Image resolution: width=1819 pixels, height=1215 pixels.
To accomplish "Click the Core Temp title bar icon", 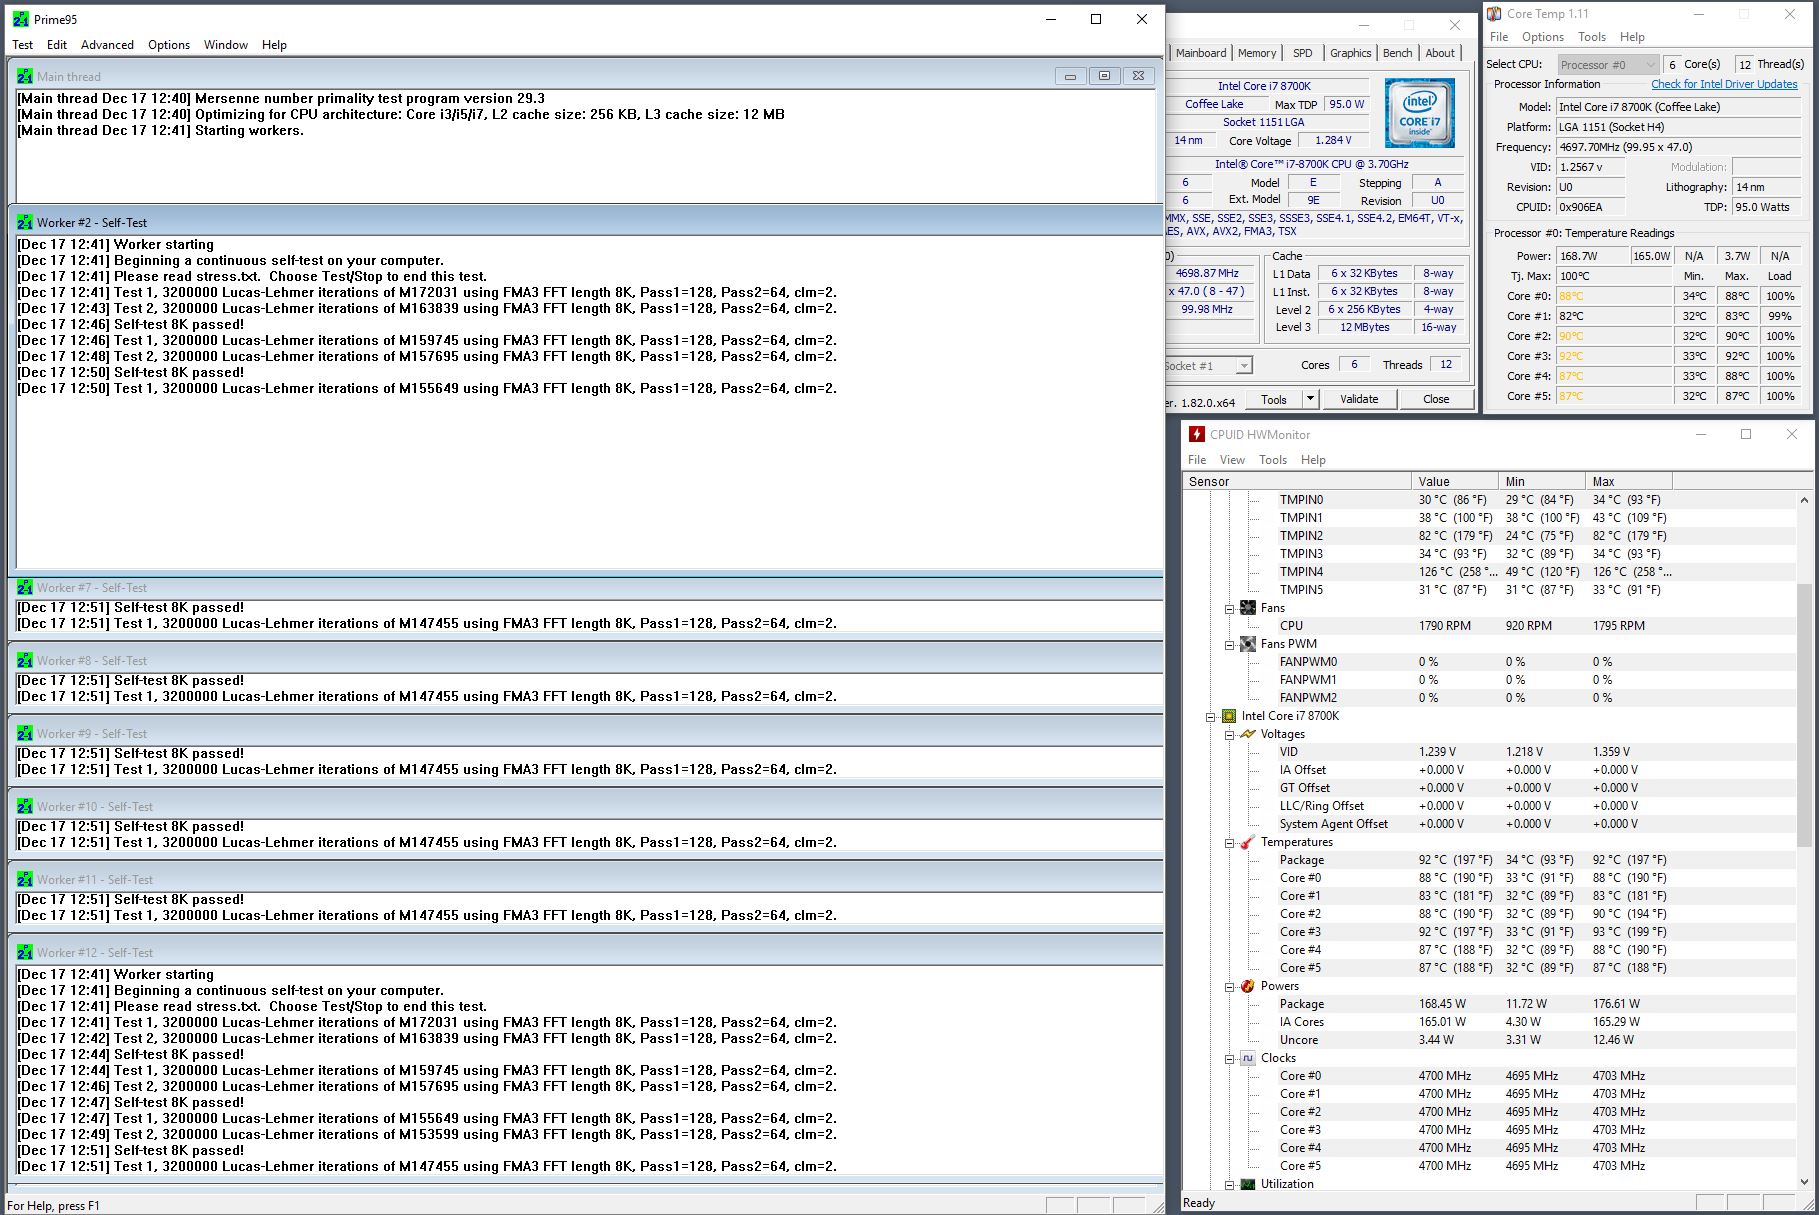I will (x=1494, y=14).
